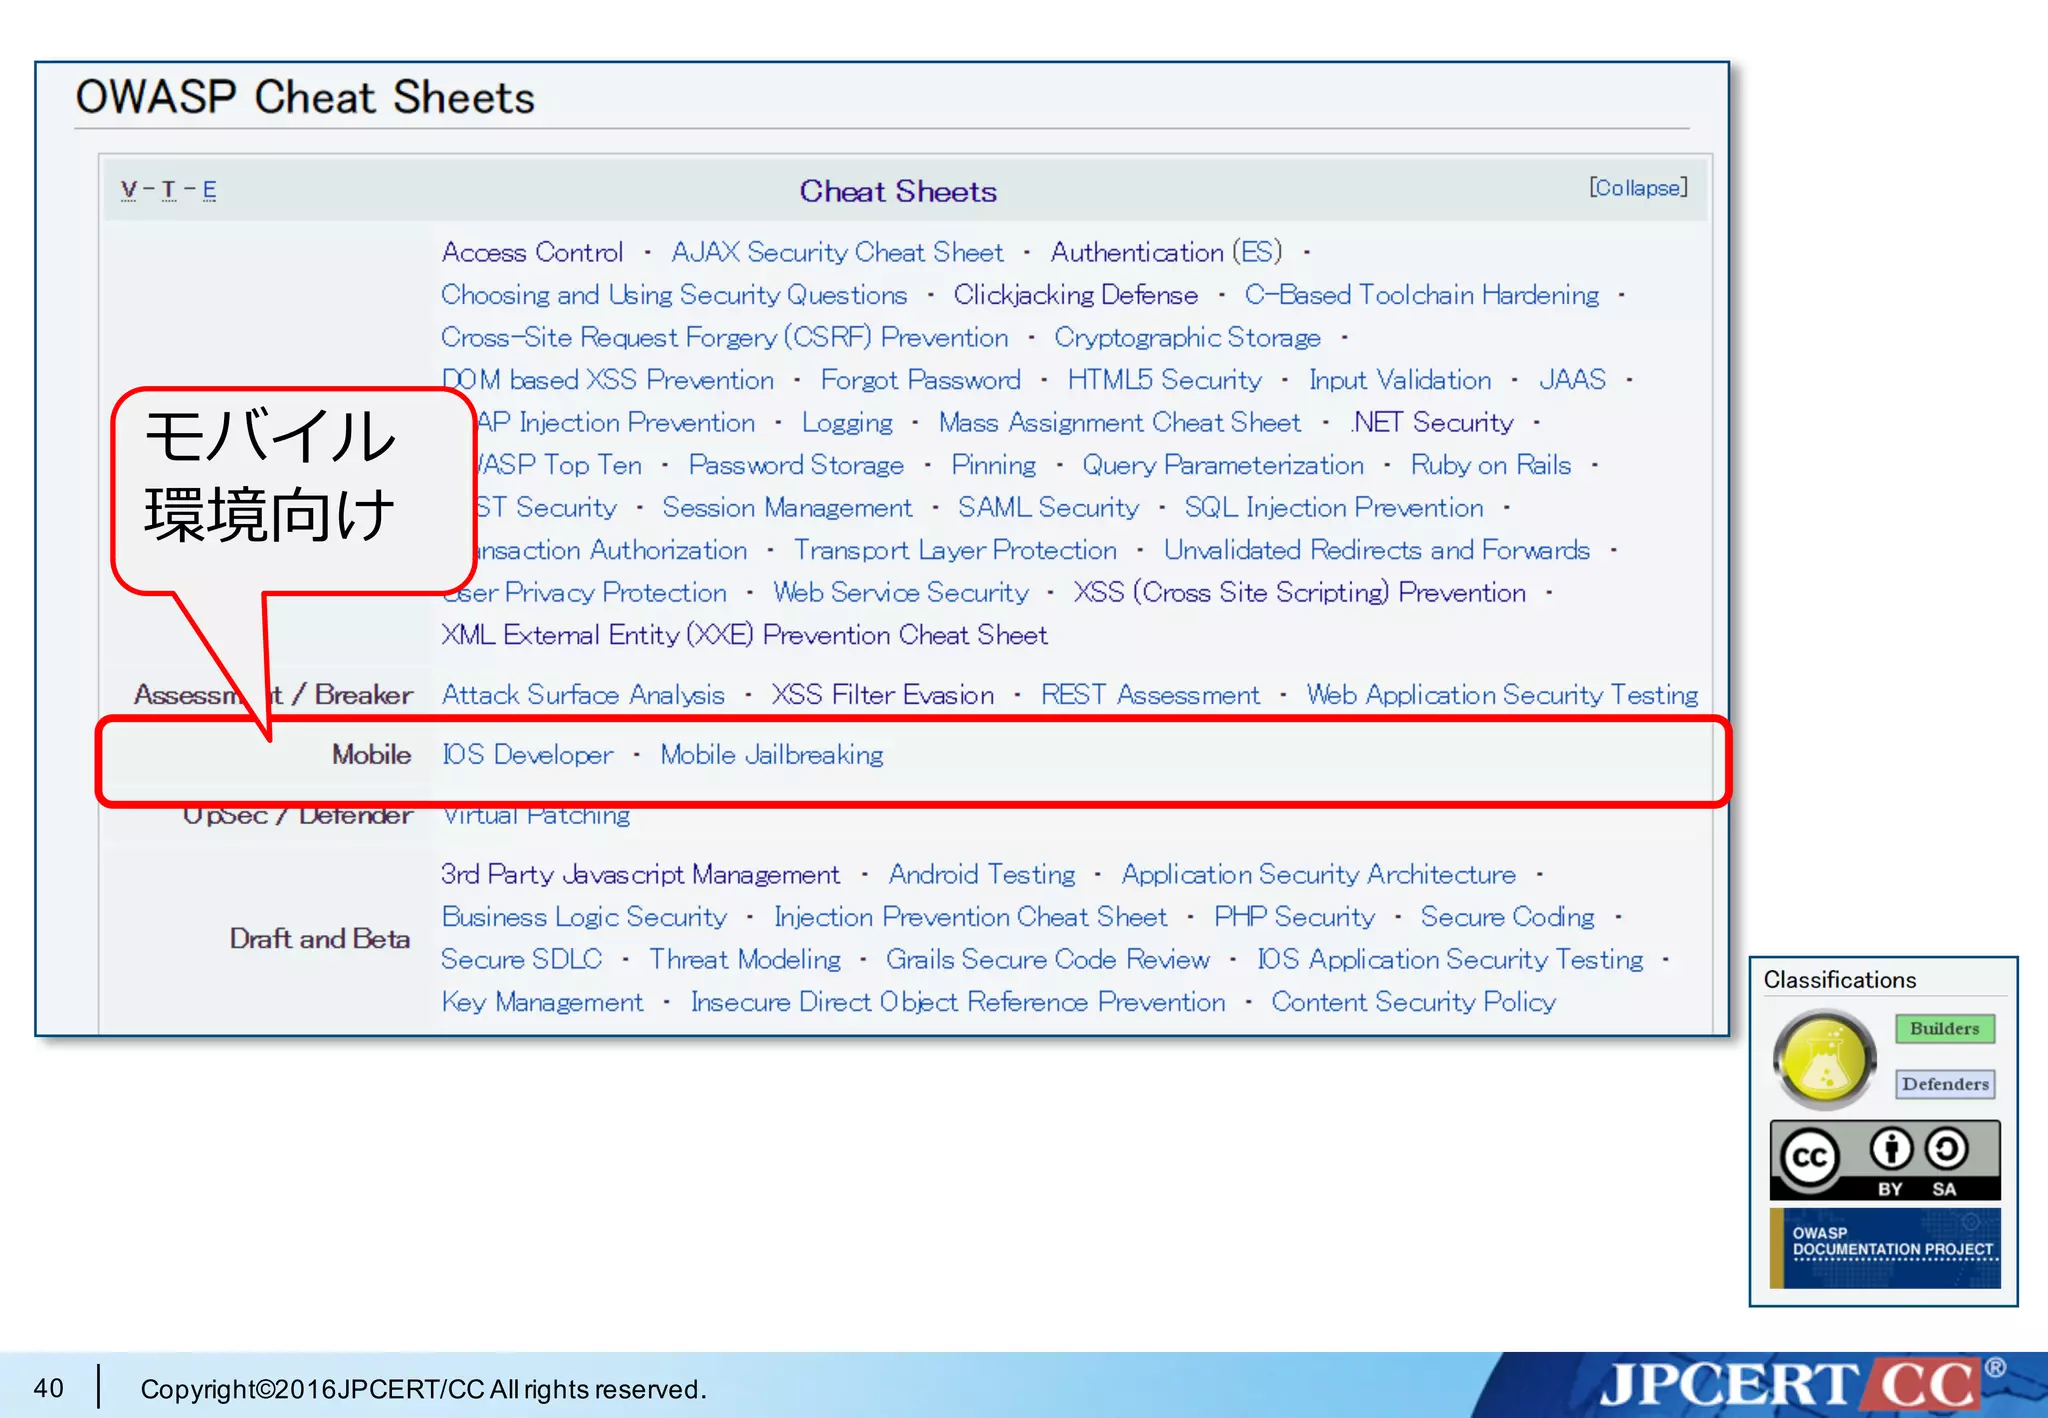
Task: Open the Attack Surface Analysis link
Action: [x=583, y=695]
